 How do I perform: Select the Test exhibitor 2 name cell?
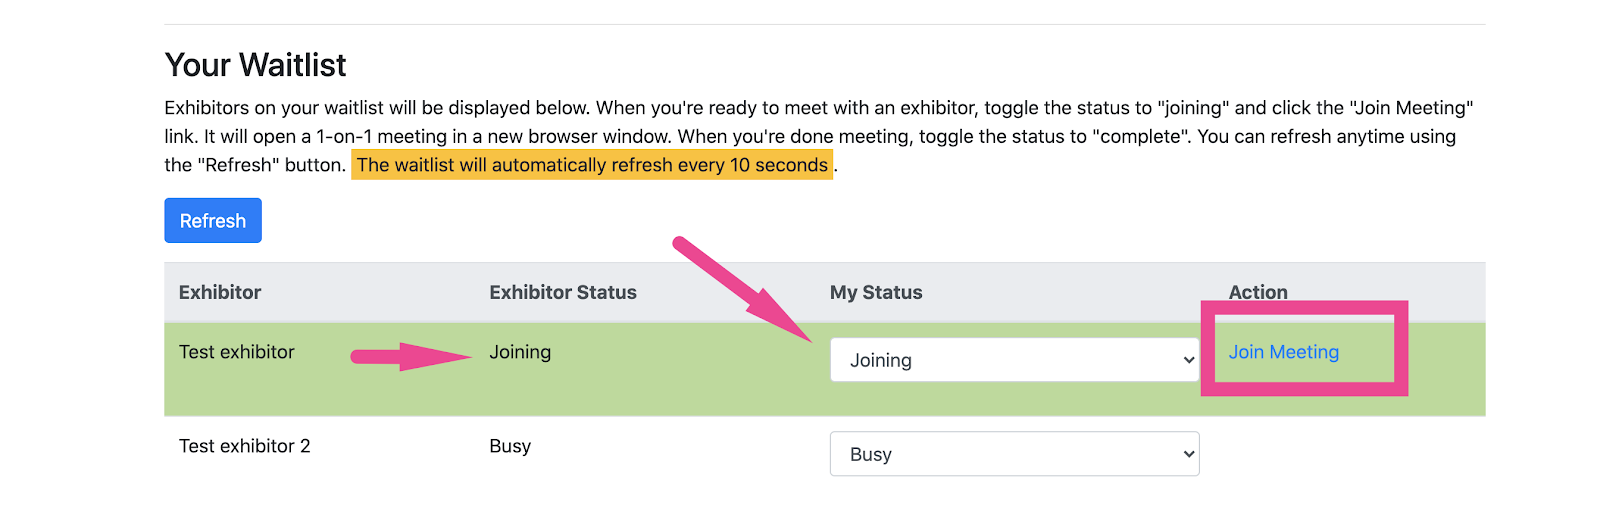[x=245, y=446]
